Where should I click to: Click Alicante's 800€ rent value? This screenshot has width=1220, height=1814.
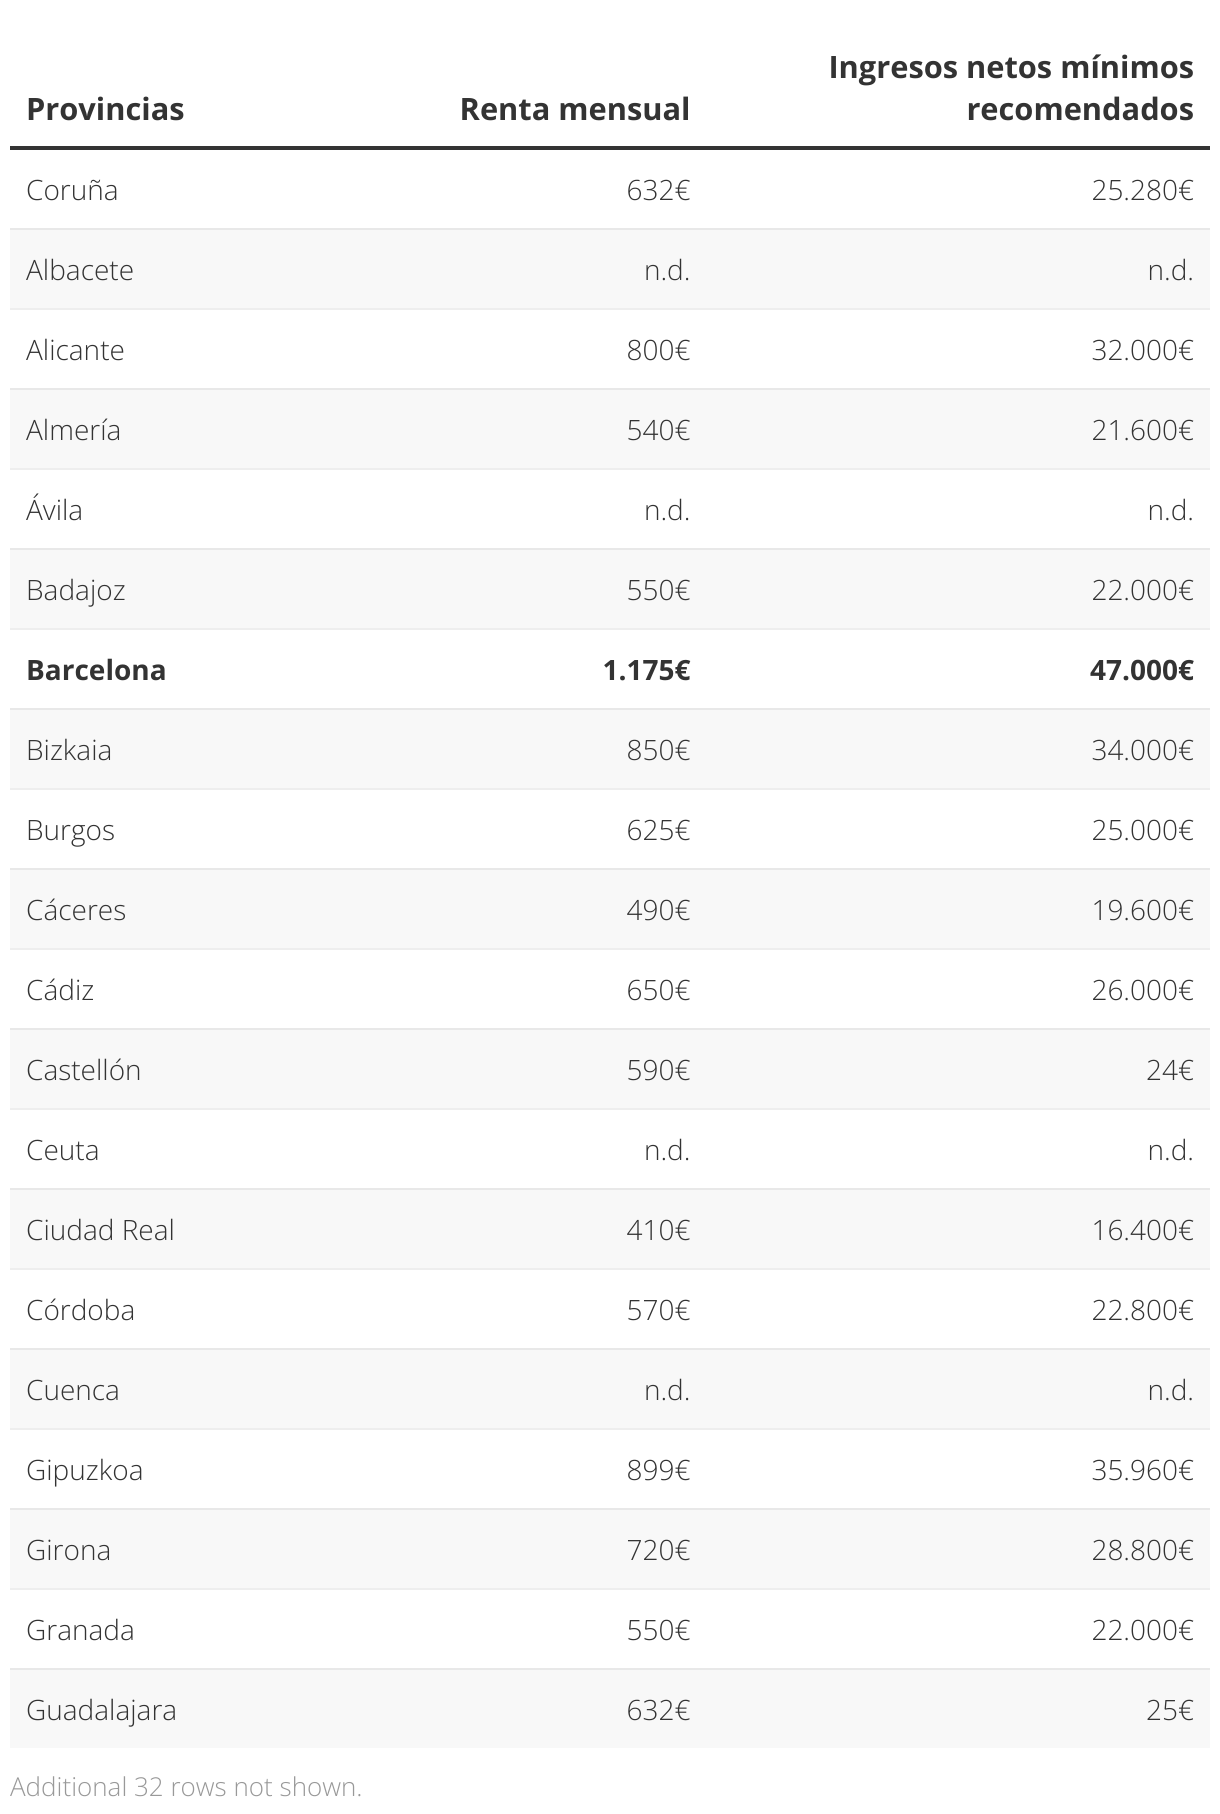[x=658, y=350]
